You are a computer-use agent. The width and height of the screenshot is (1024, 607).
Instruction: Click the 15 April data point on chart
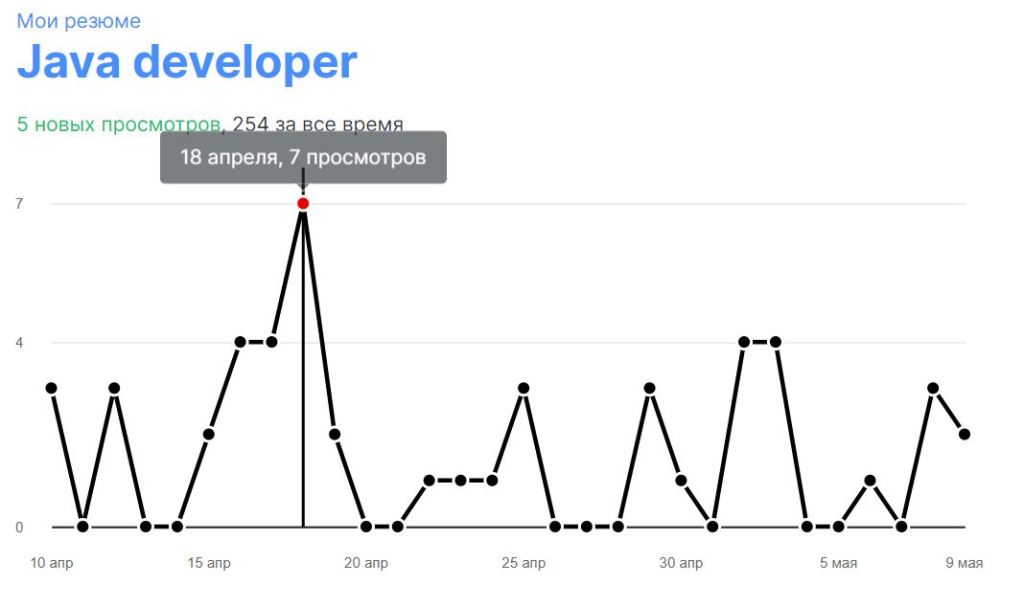coord(209,434)
